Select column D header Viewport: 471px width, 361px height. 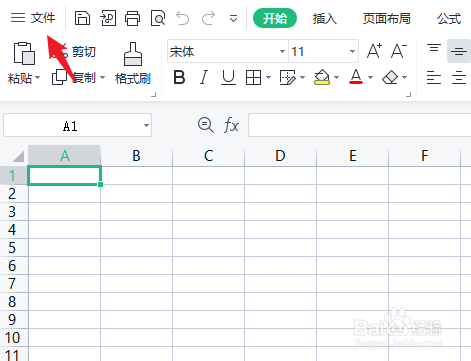click(280, 155)
